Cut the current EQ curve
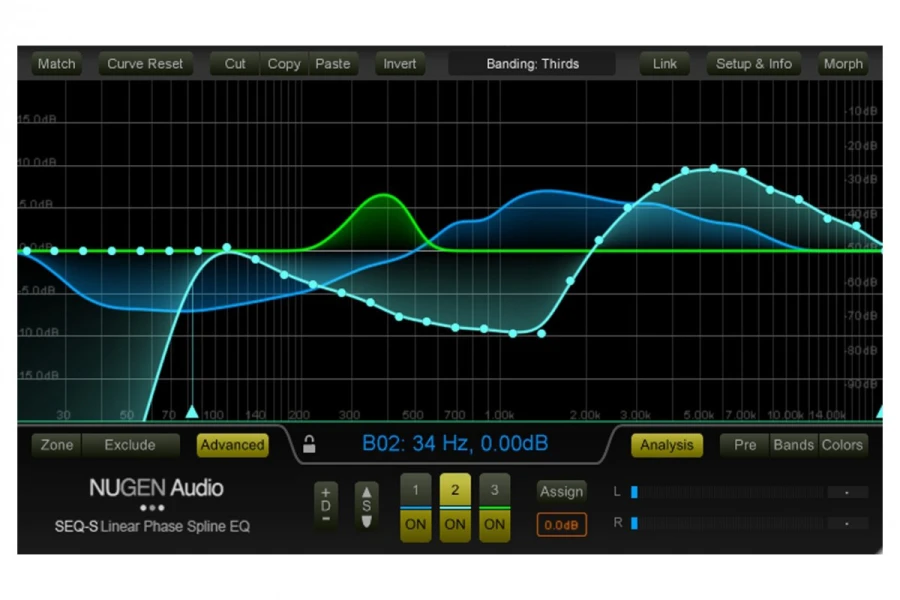The height and width of the screenshot is (600, 900). (235, 64)
